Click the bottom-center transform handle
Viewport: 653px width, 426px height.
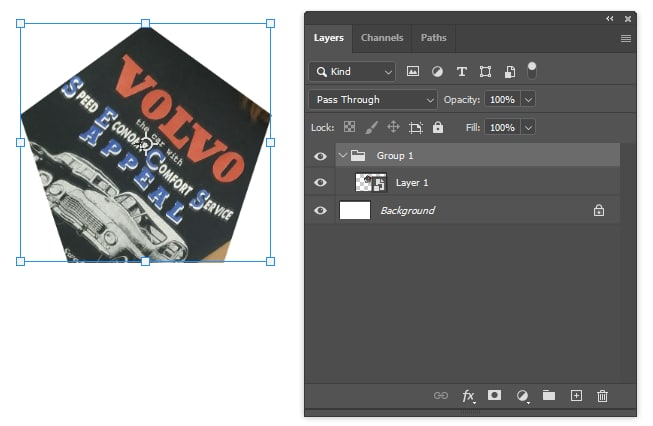(145, 262)
